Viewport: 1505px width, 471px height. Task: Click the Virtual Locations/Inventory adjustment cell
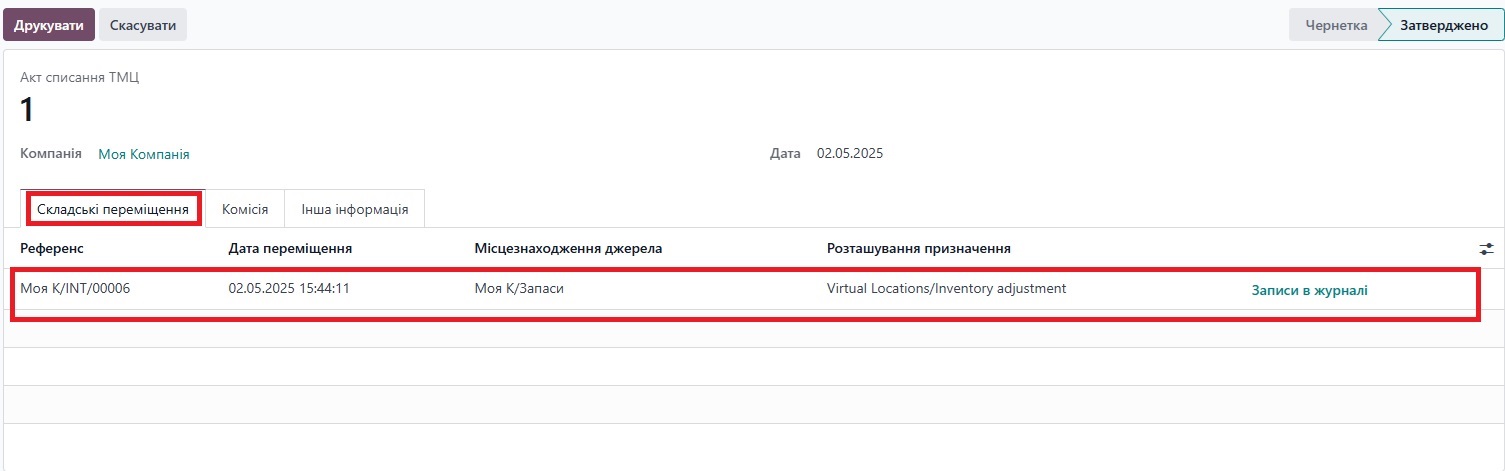coord(946,288)
